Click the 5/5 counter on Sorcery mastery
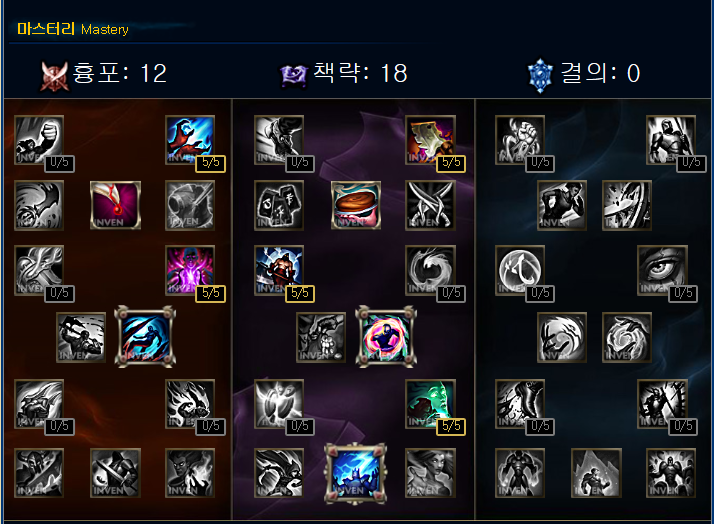This screenshot has width=714, height=524. click(210, 163)
